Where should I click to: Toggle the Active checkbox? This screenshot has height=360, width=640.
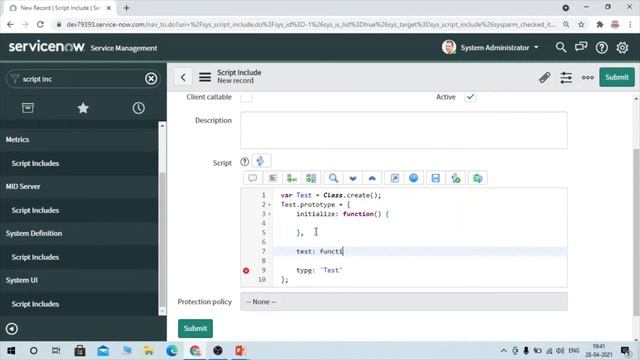tap(470, 97)
